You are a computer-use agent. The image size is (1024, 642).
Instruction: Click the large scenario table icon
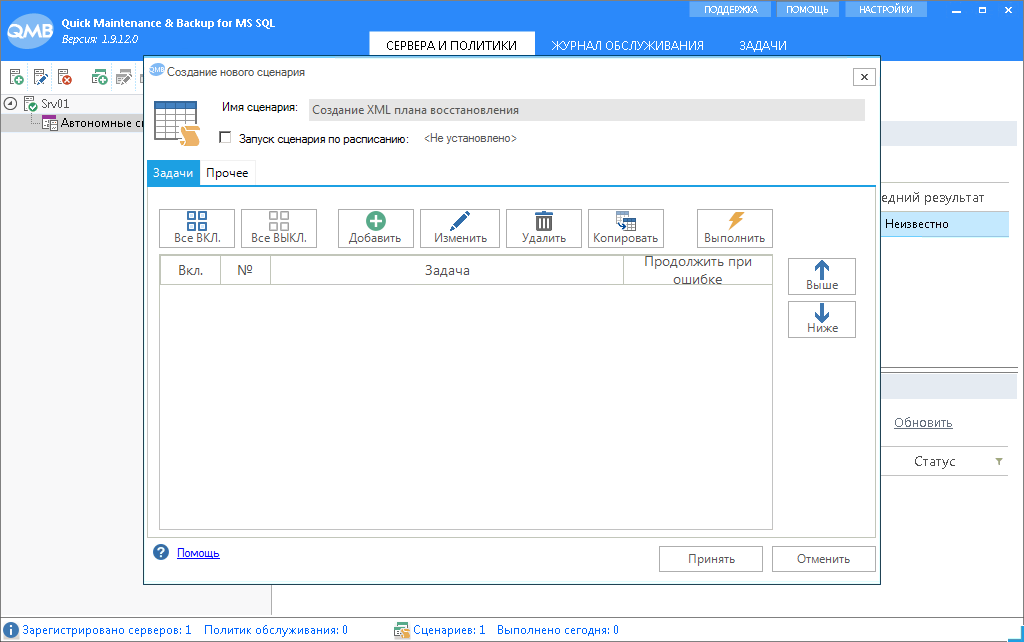(x=177, y=123)
